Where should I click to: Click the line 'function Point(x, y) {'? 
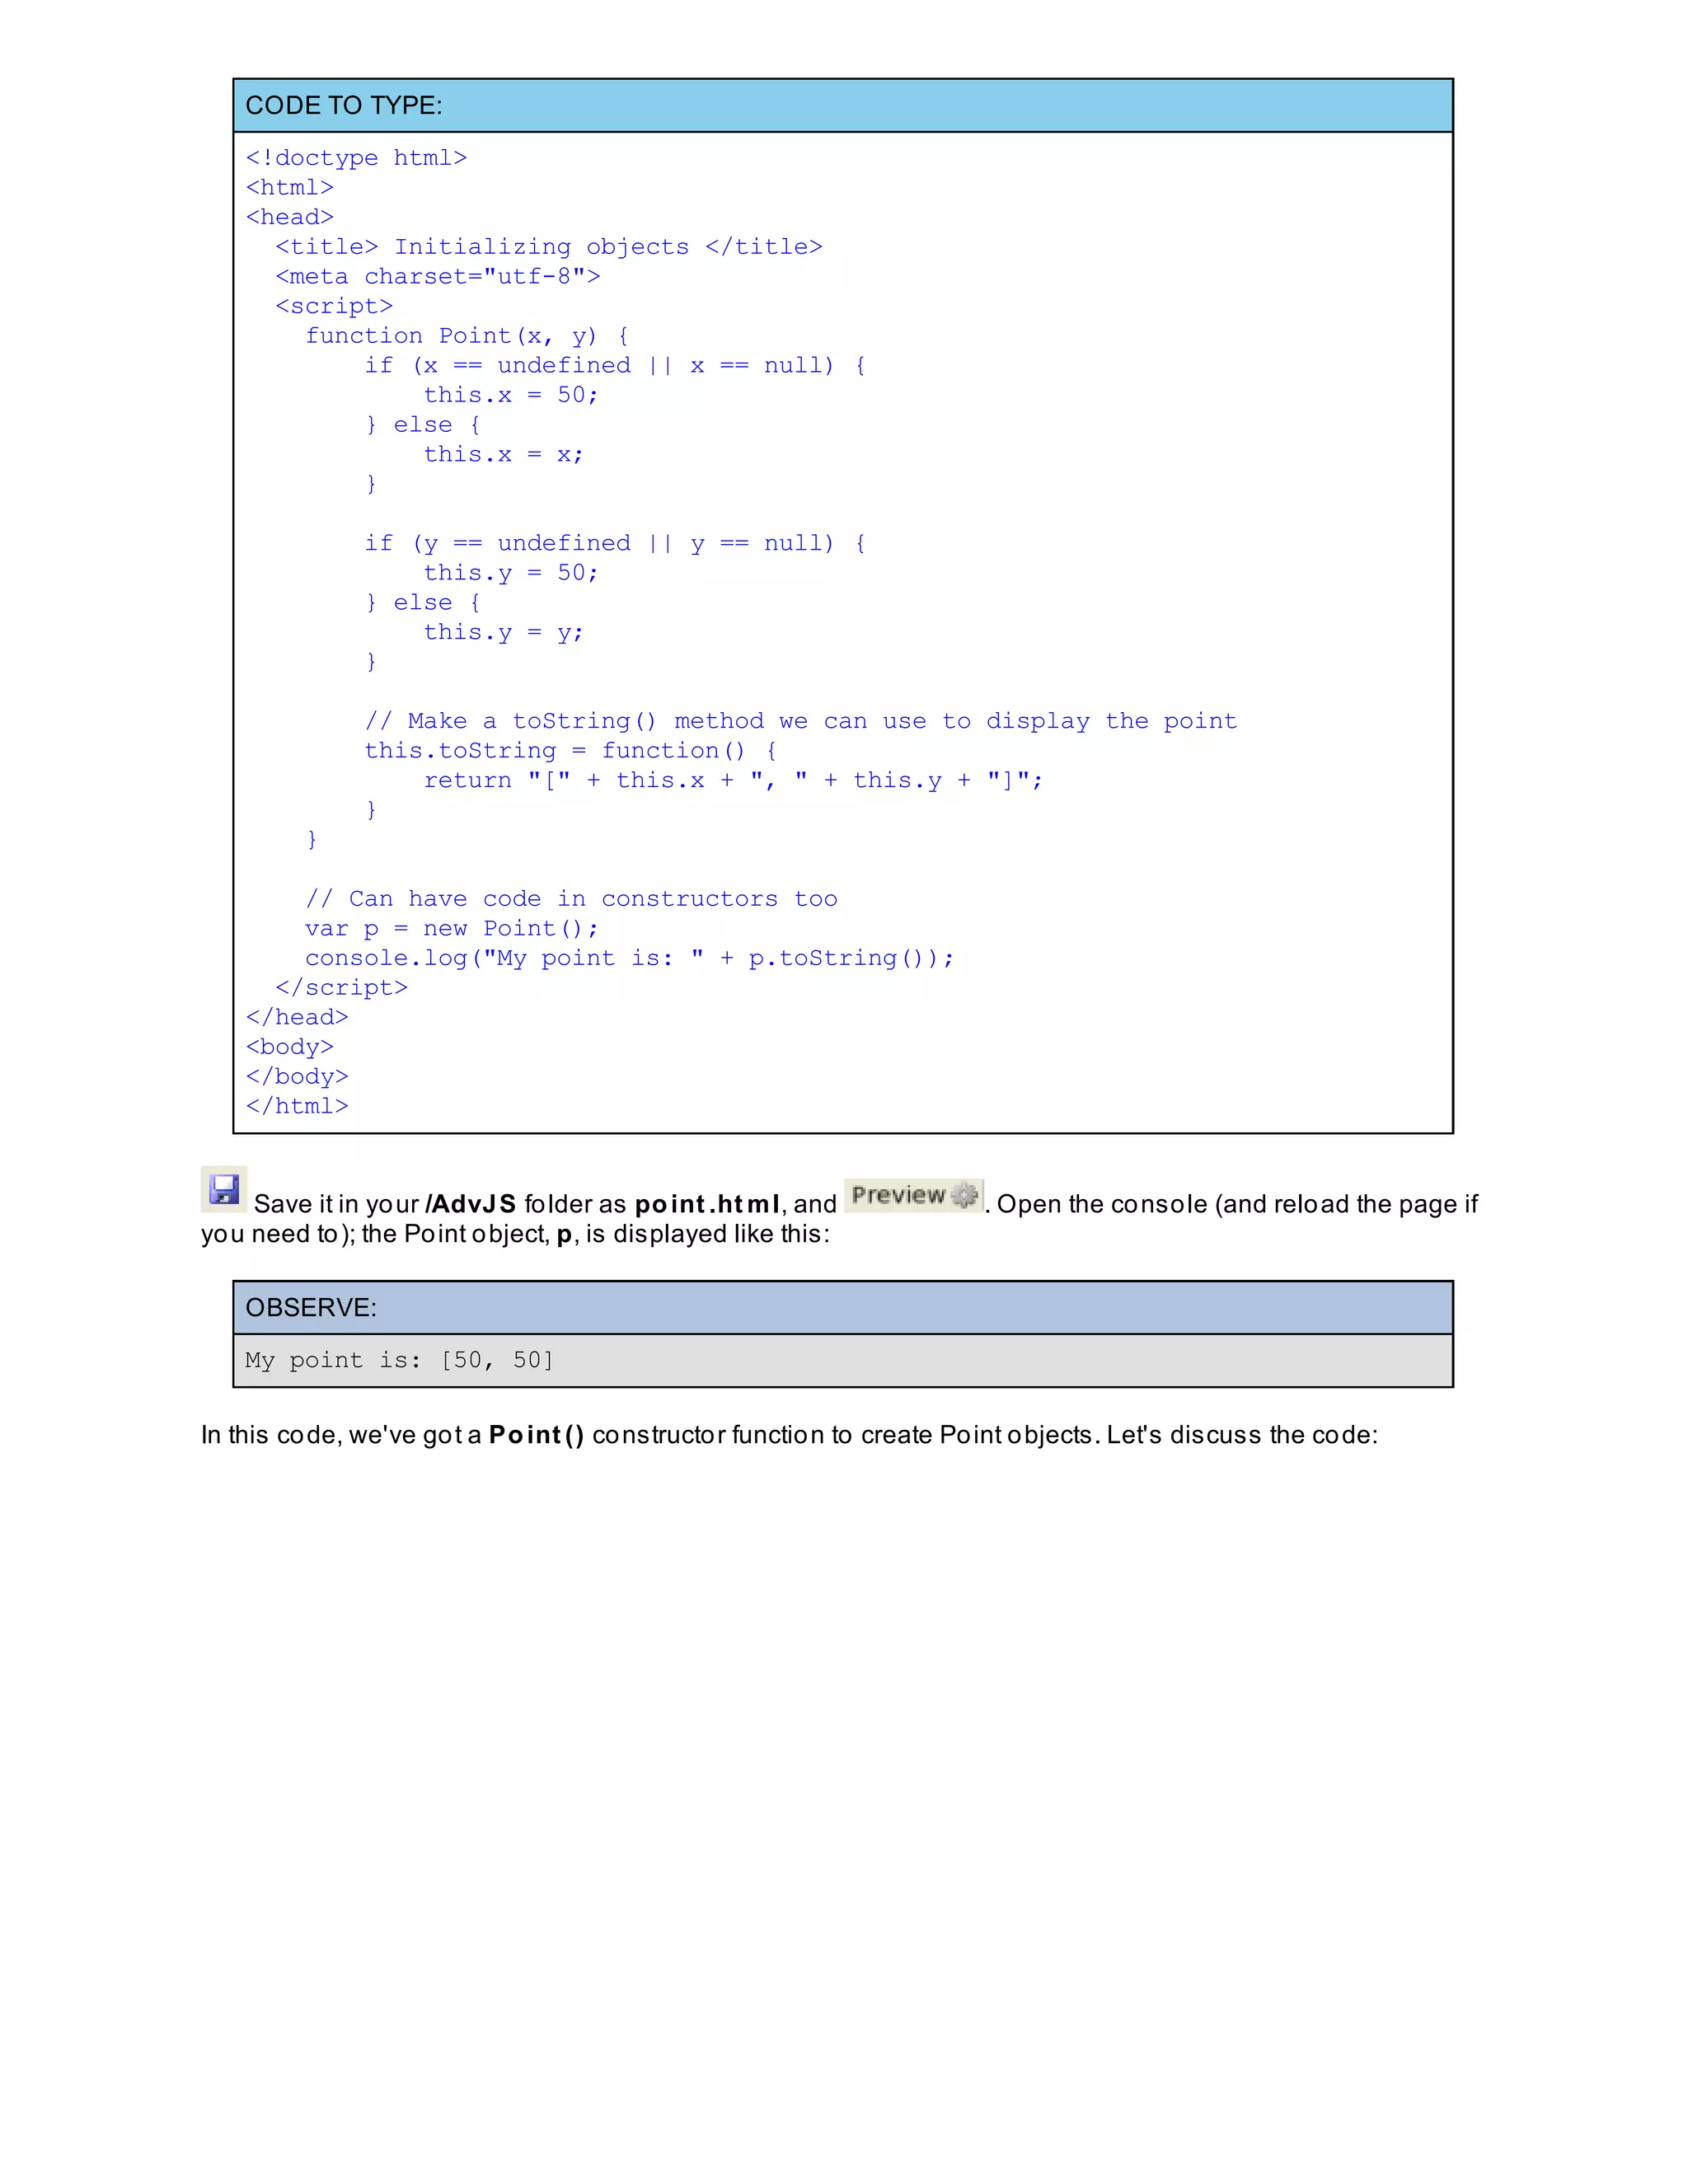click(467, 336)
